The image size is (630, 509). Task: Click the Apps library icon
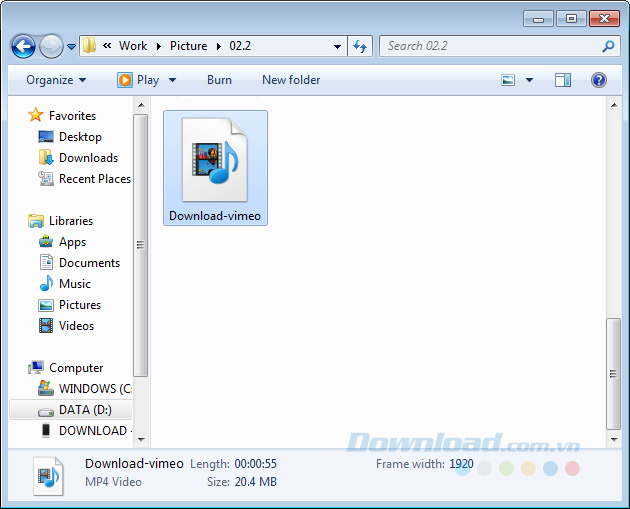46,241
